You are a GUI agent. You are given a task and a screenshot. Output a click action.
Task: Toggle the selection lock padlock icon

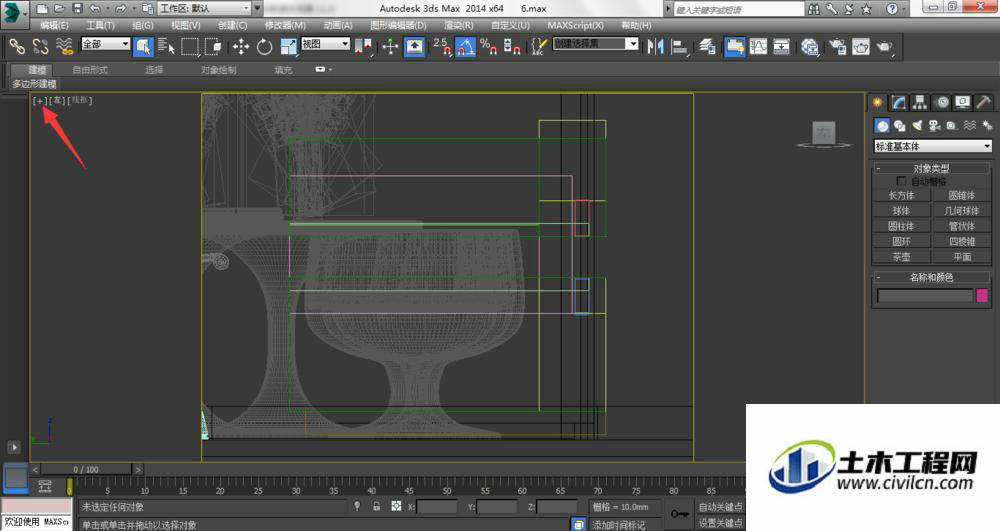coord(376,506)
